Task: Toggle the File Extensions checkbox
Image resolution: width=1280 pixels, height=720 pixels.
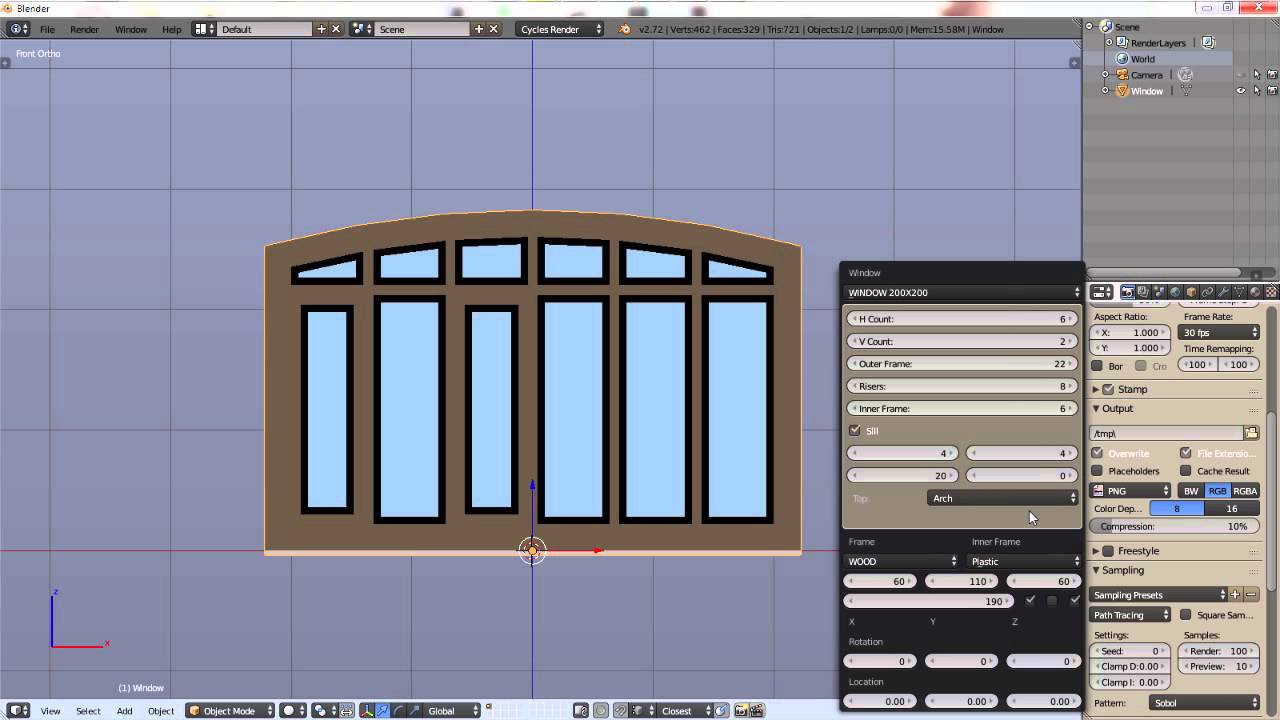Action: tap(1186, 453)
